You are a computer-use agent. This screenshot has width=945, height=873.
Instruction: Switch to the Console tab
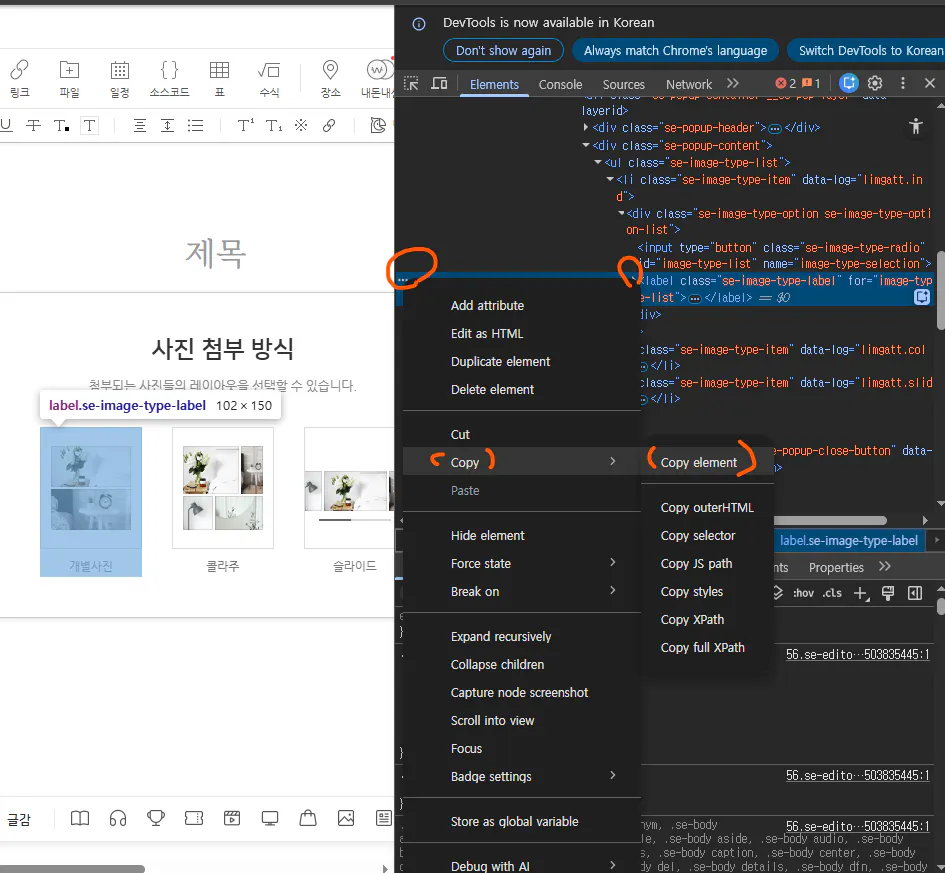pos(560,84)
